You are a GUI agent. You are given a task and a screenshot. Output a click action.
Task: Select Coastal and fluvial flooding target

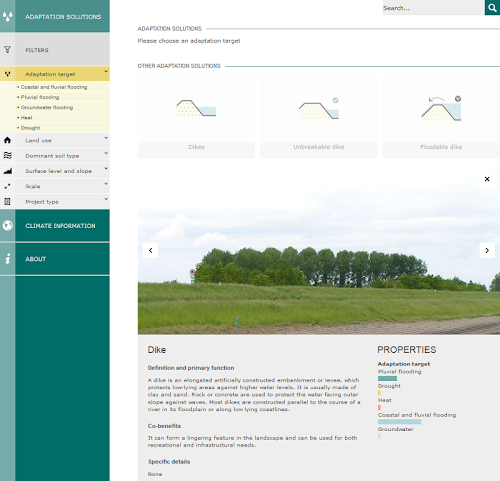click(54, 87)
